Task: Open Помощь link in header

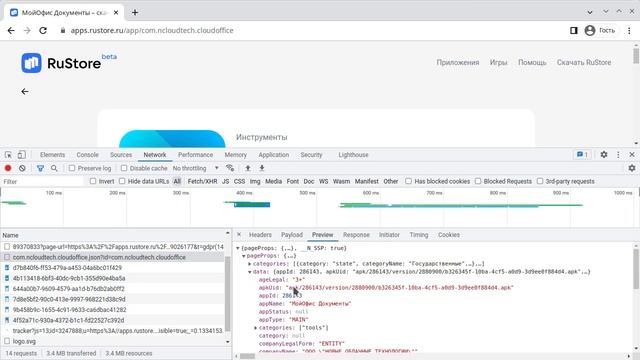Action: pyautogui.click(x=532, y=62)
